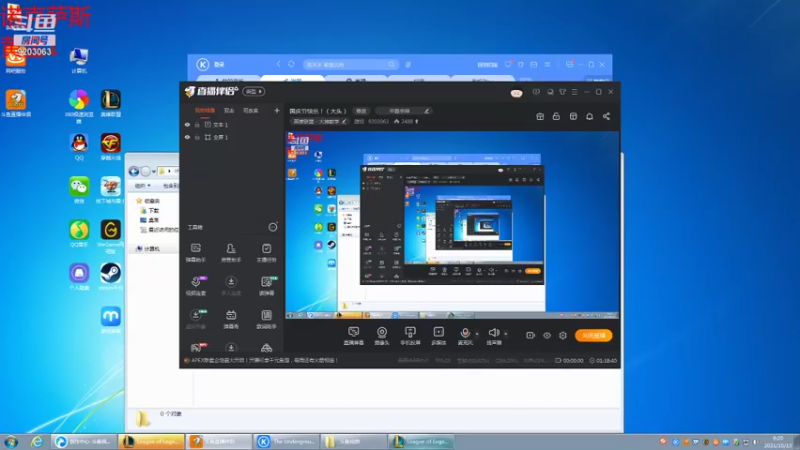Click the modify button next to stream title
The image size is (800, 450).
361,111
